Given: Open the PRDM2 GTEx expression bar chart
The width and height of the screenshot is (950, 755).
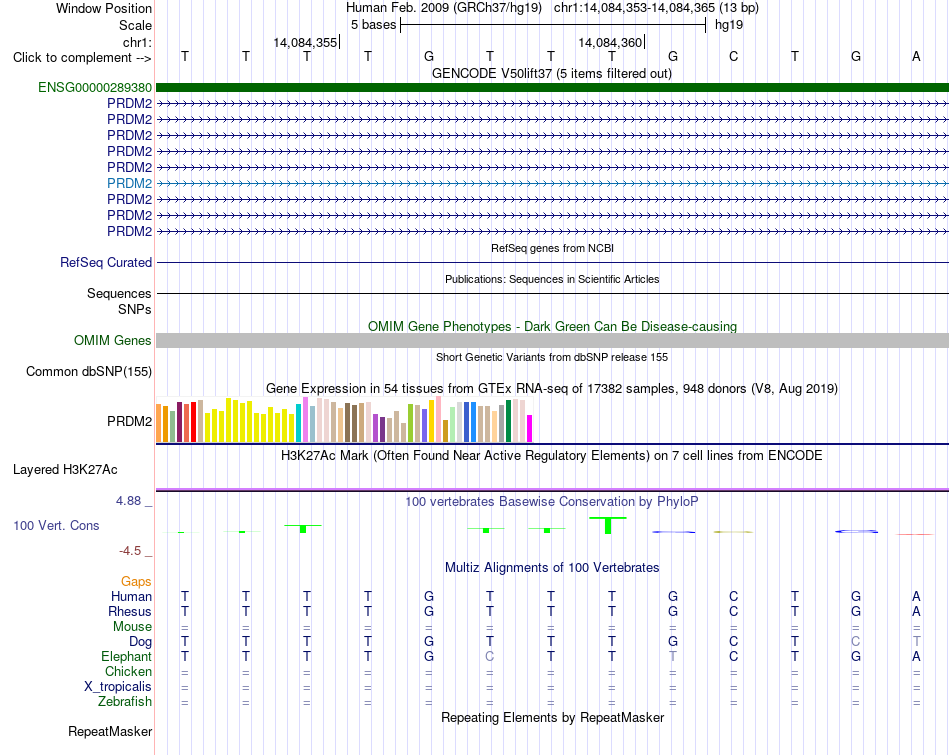Looking at the screenshot, I should [x=344, y=419].
